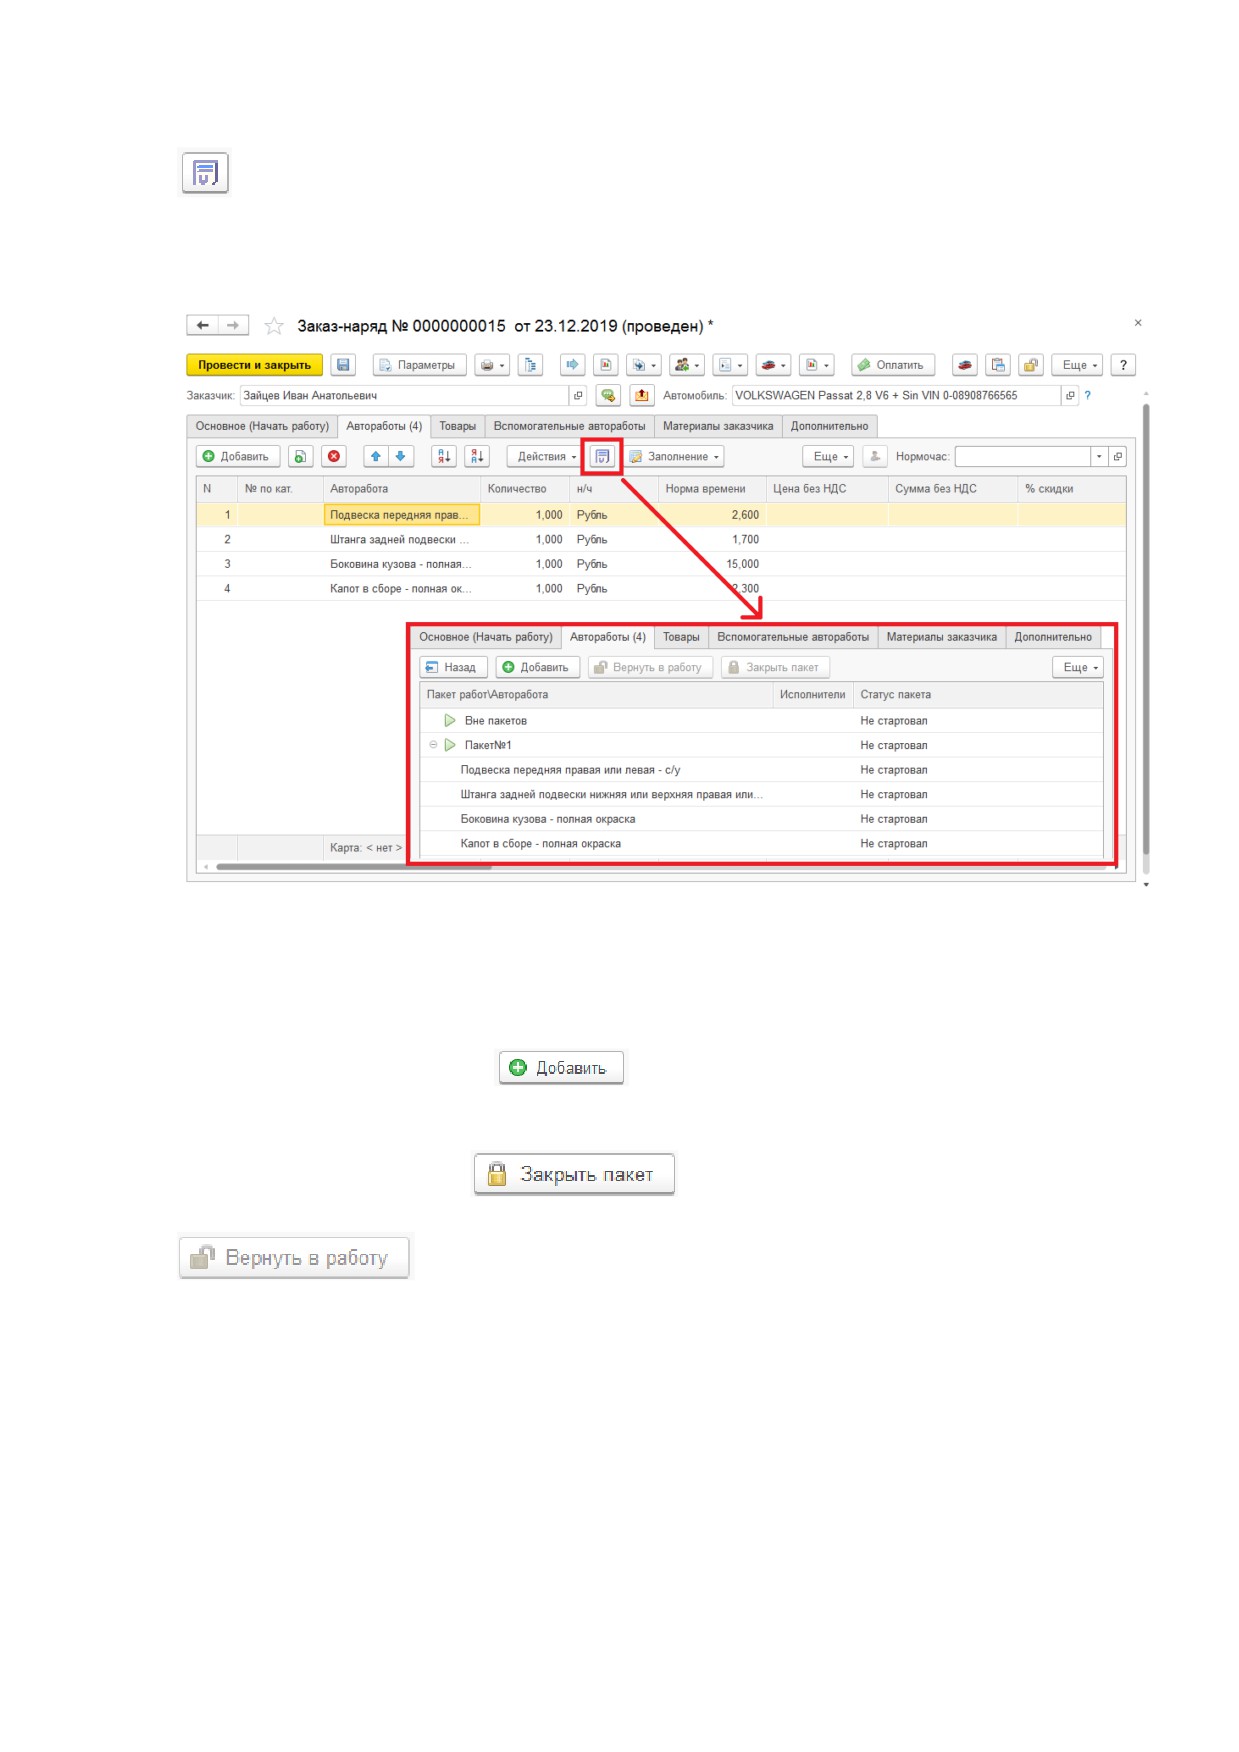Click the Заказчик field with Зайцев Иван Анатольевич
1239x1752 pixels.
(x=404, y=396)
